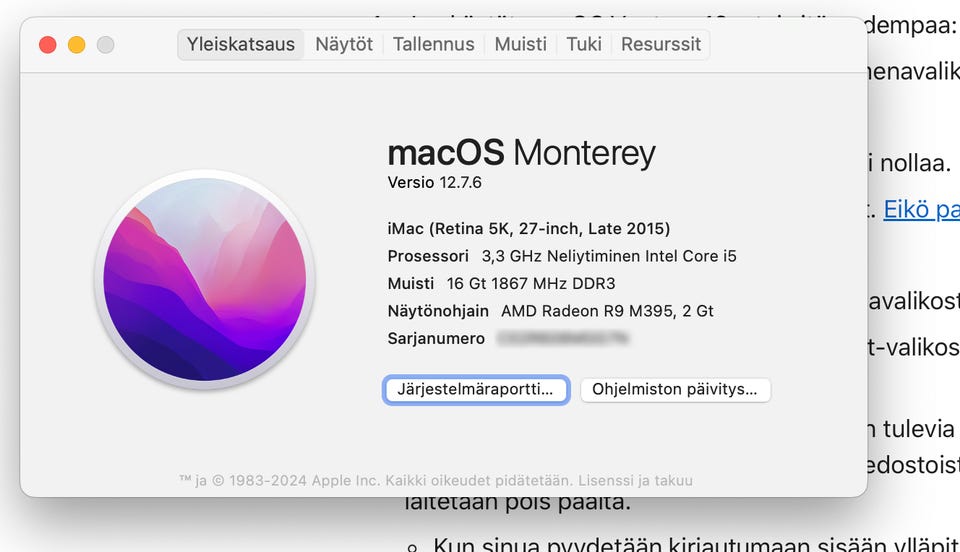960x552 pixels.
Task: Click the Versio 12.7.6 version text
Action: [435, 182]
